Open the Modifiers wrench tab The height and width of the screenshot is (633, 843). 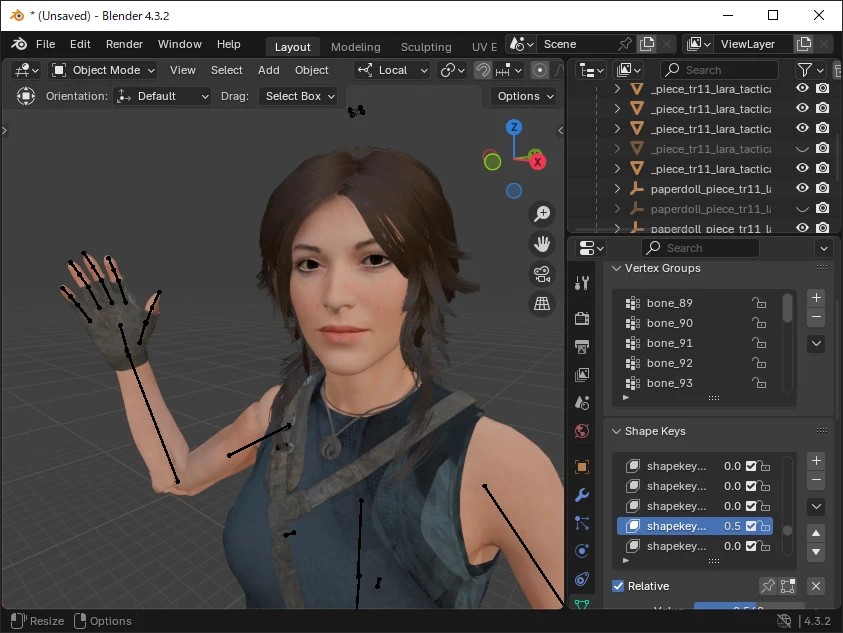point(582,495)
